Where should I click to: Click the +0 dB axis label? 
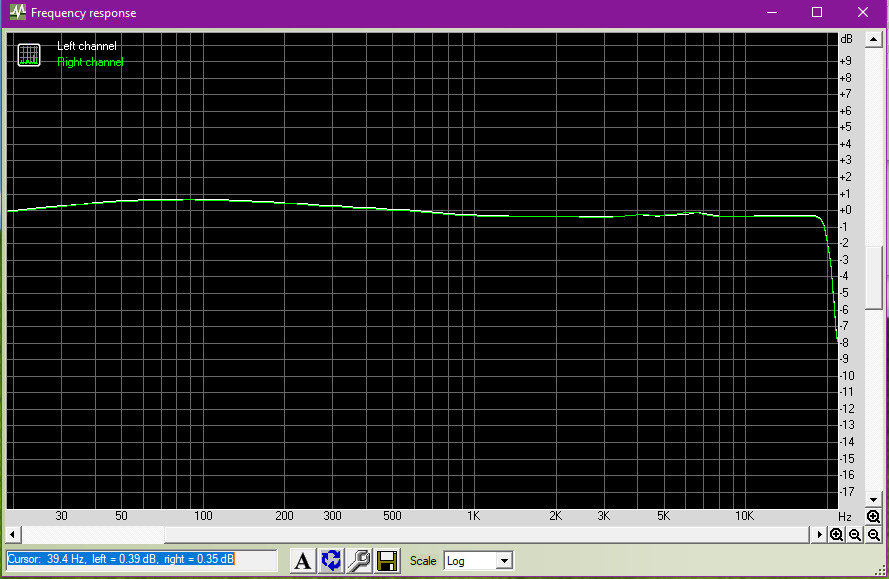point(845,210)
